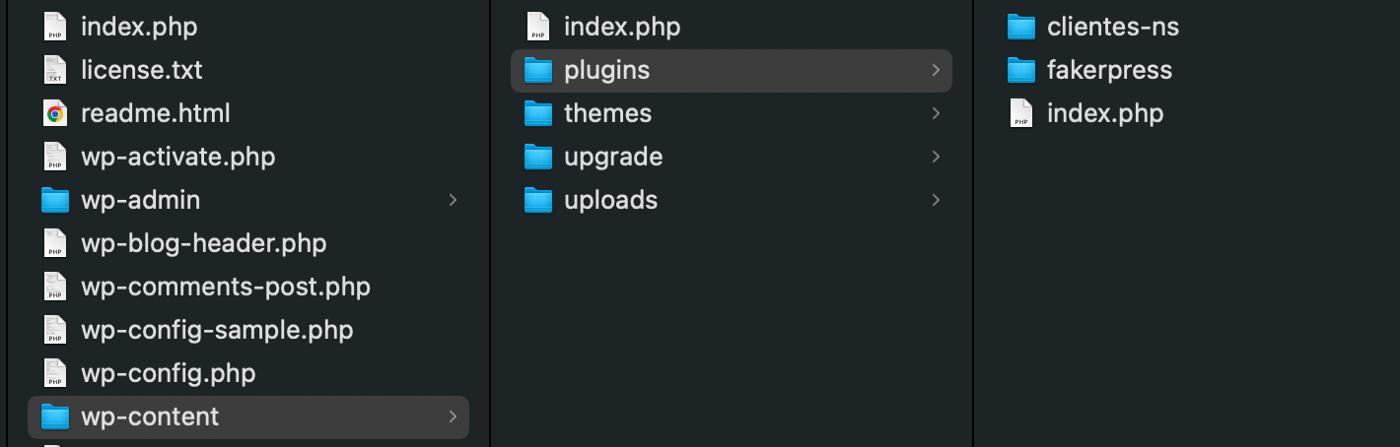
Task: Select wp-activate.php in the first column
Action: pos(178,157)
